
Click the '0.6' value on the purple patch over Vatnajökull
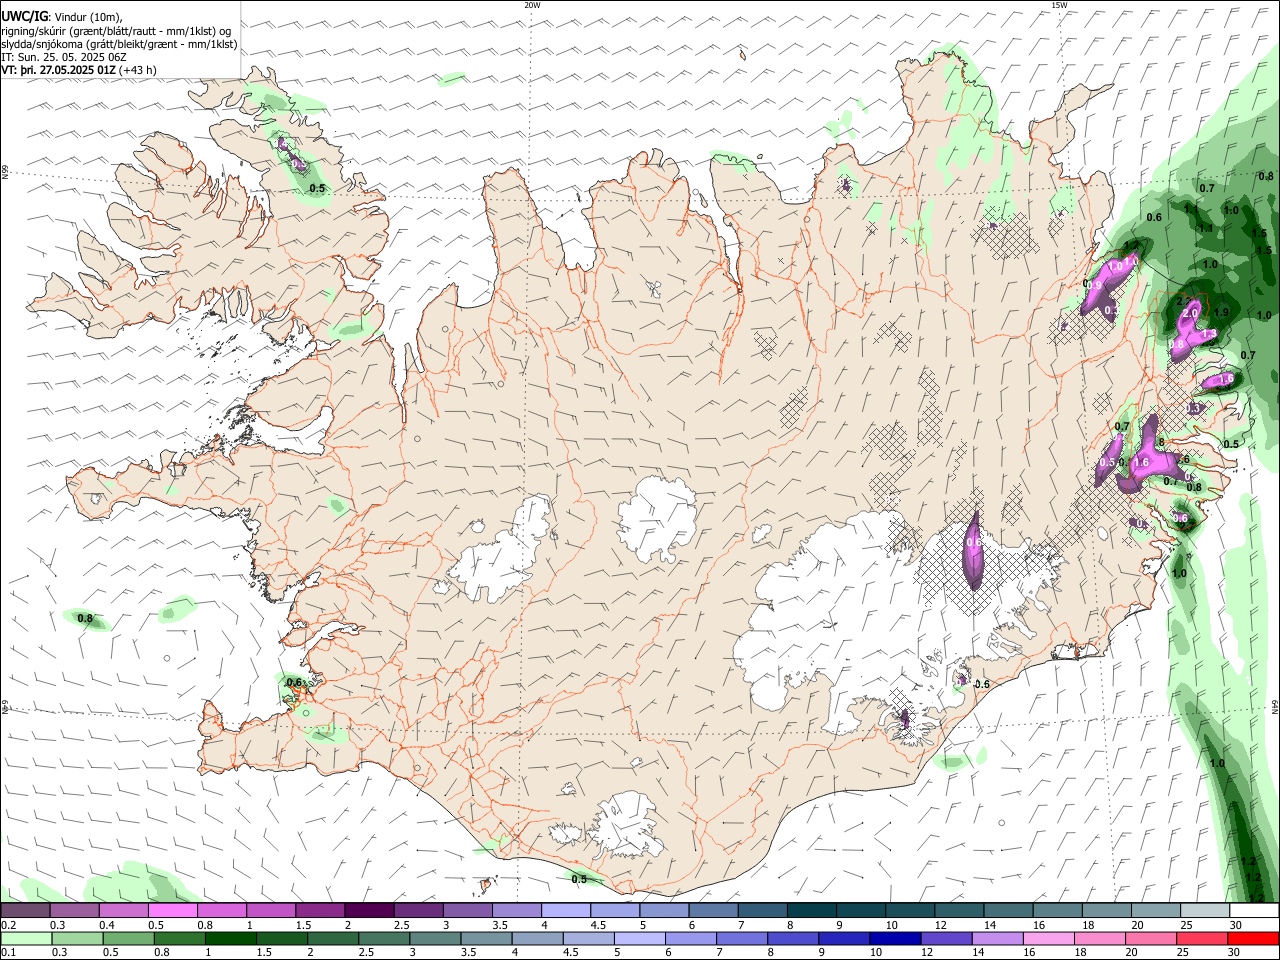click(x=974, y=543)
